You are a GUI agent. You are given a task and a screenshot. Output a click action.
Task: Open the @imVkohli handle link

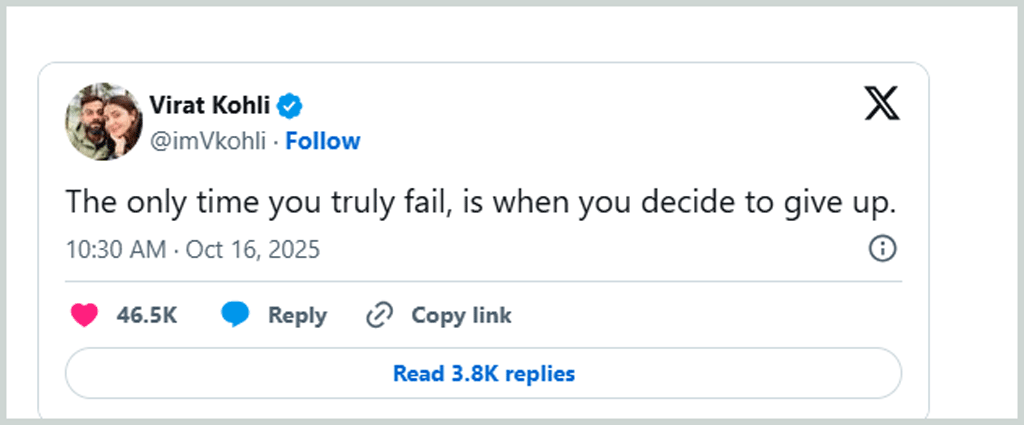tap(207, 141)
